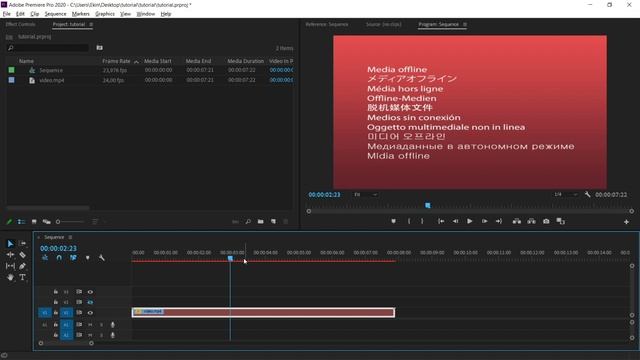Toggle the highlighted eye of second video track
Image resolution: width=640 pixels, height=360 pixels.
tap(90, 302)
